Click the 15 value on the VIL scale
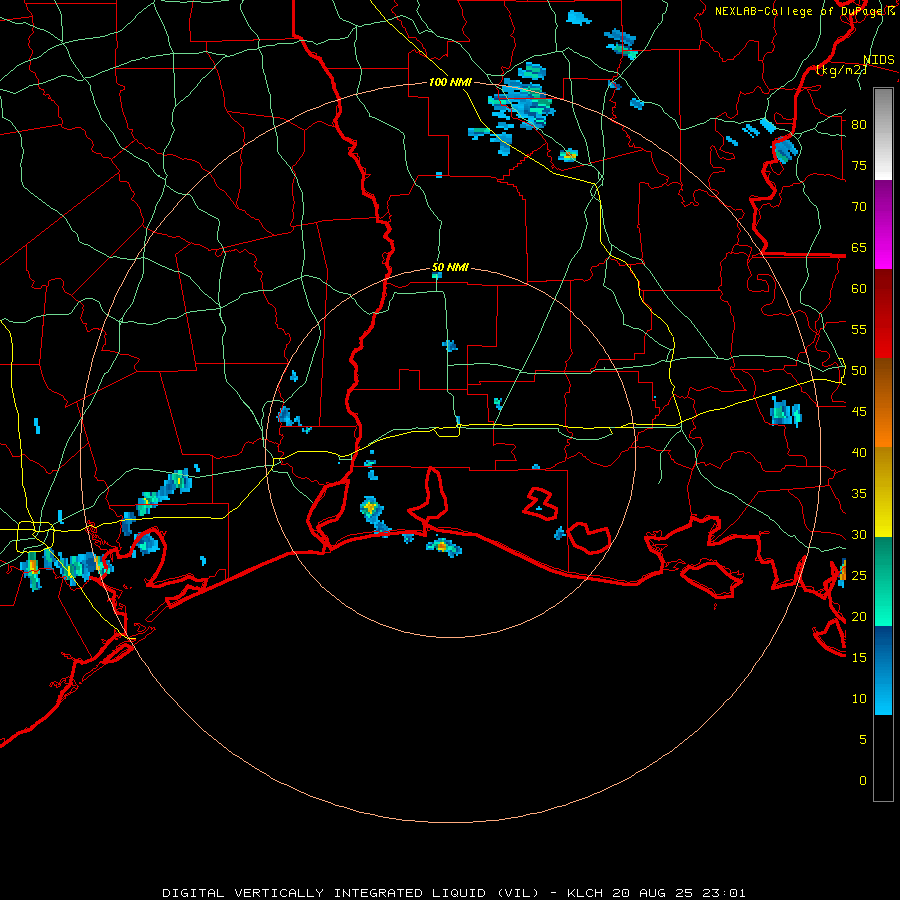 (859, 658)
